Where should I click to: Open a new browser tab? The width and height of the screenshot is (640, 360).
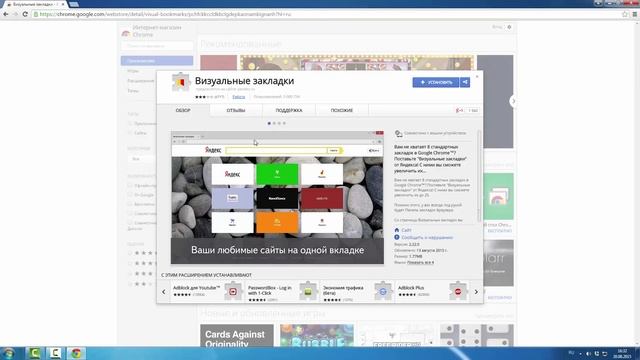tap(74, 4)
